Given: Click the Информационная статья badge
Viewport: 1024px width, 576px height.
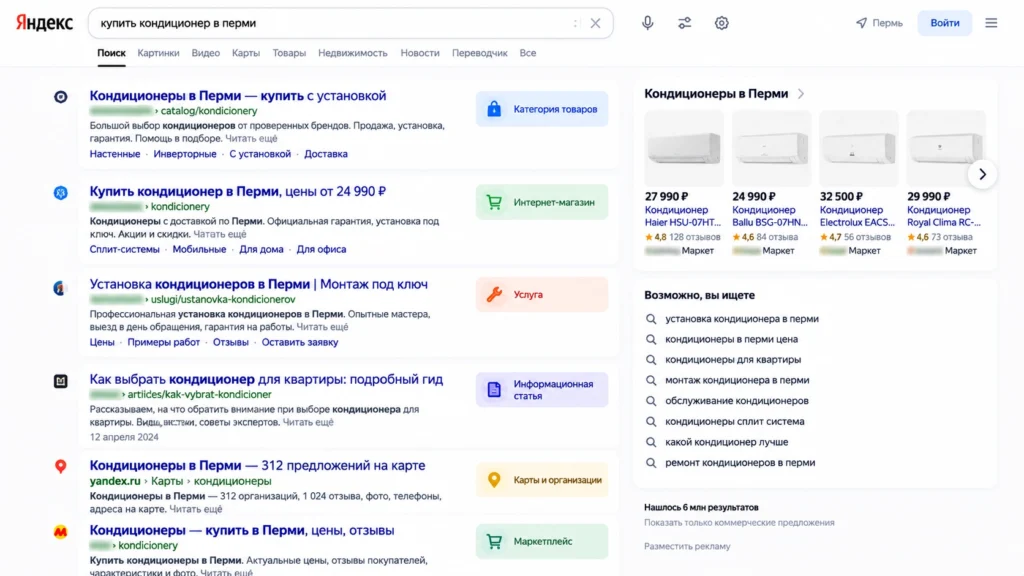Looking at the screenshot, I should [x=541, y=390].
